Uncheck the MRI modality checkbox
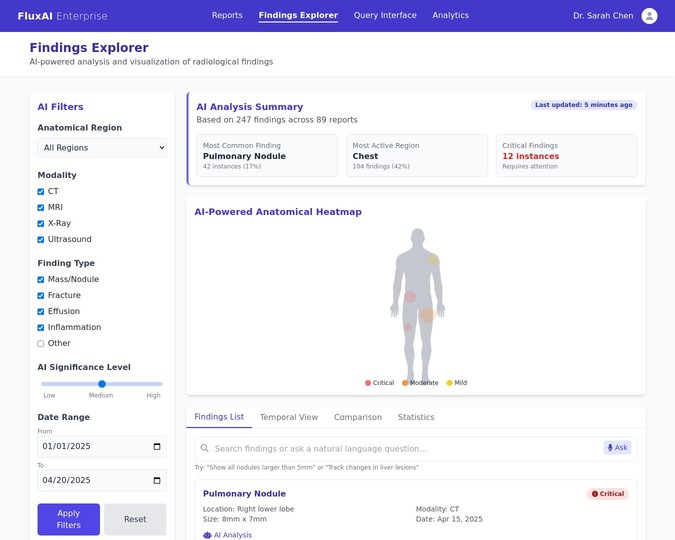This screenshot has height=540, width=675. pyautogui.click(x=41, y=208)
